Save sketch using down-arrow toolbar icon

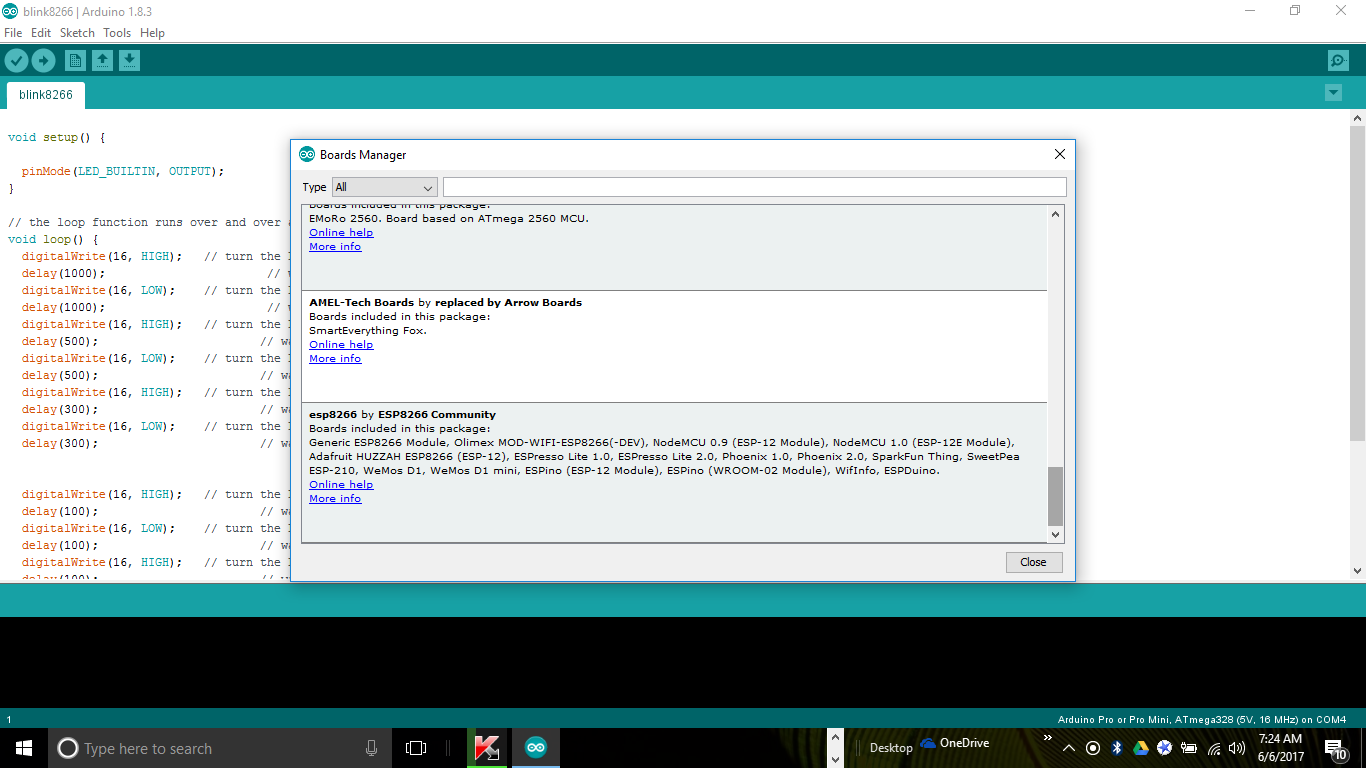[x=129, y=61]
